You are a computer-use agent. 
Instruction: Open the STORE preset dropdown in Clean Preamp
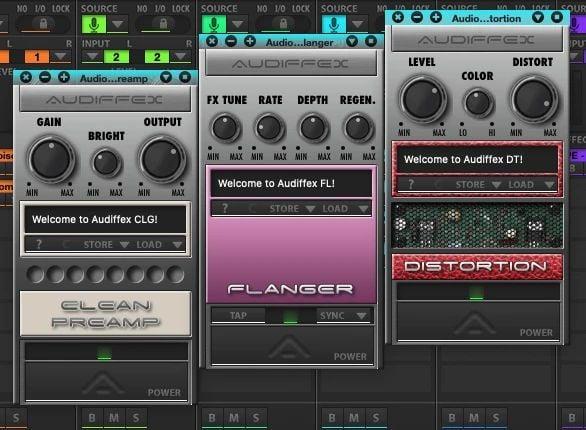(106, 244)
